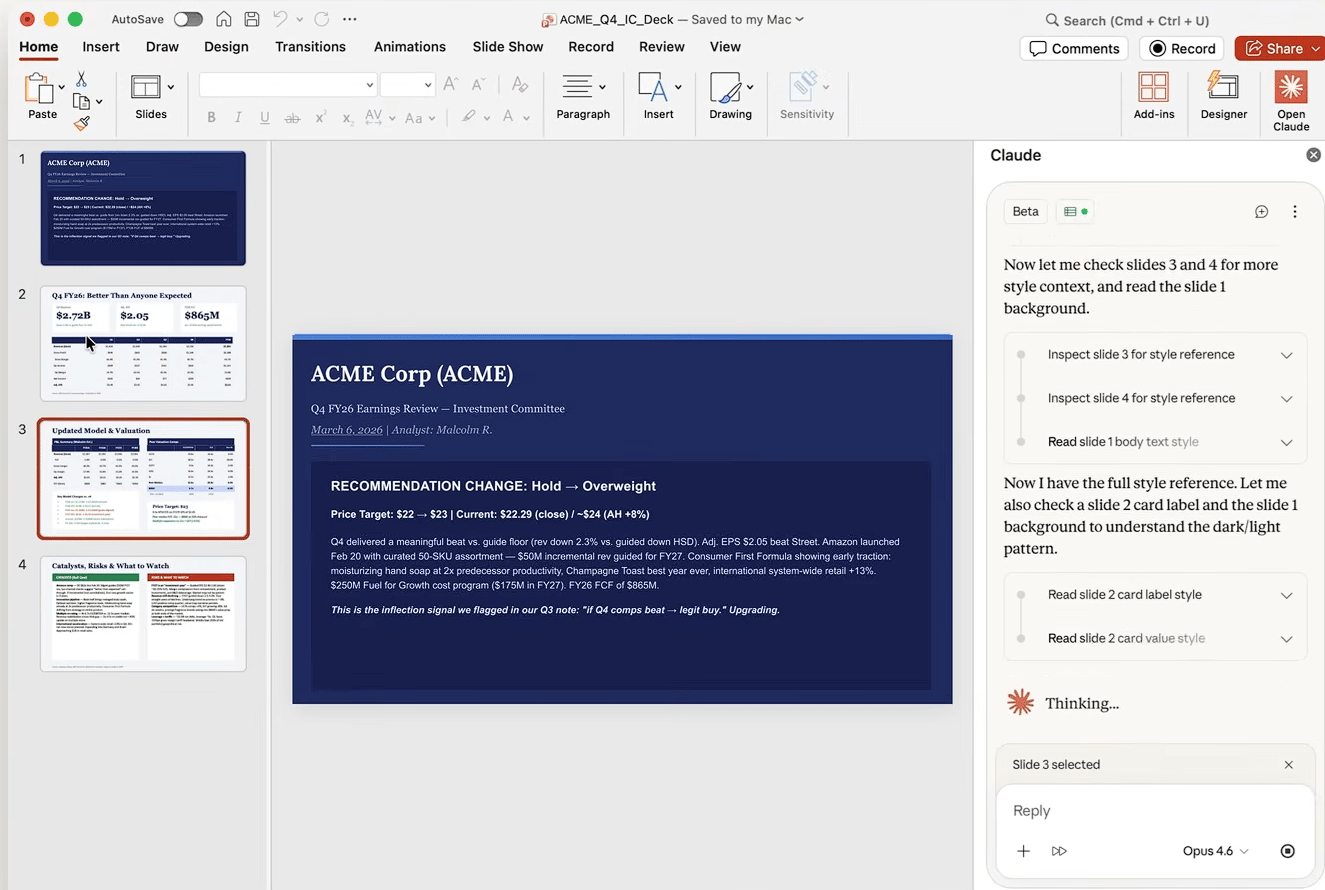Viewport: 1325px width, 890px height.
Task: Open the Designer pane
Action: click(1223, 96)
